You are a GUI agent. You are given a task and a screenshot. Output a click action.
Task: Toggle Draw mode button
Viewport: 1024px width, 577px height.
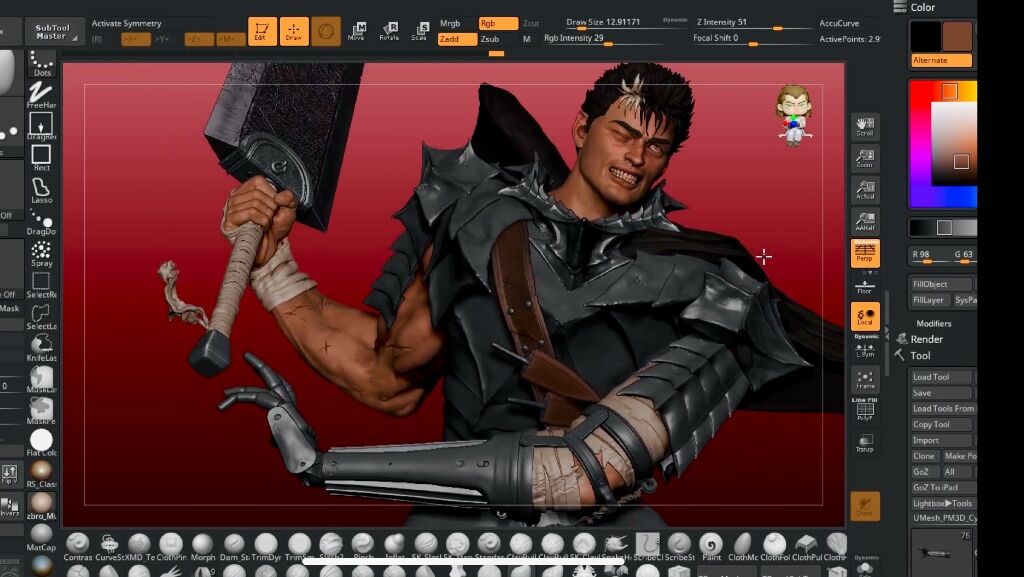(x=294, y=31)
